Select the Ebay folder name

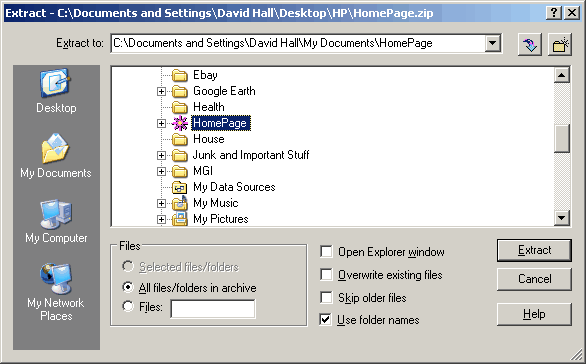click(205, 75)
